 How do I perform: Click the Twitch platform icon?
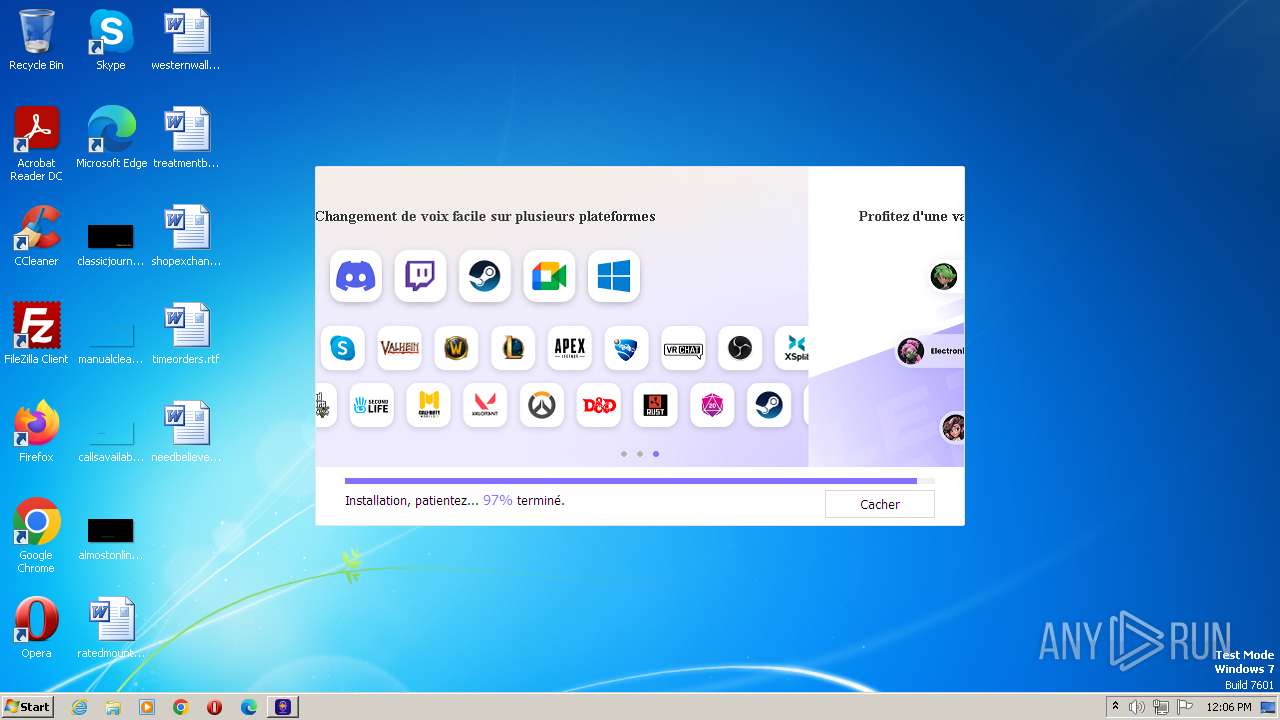coord(420,276)
